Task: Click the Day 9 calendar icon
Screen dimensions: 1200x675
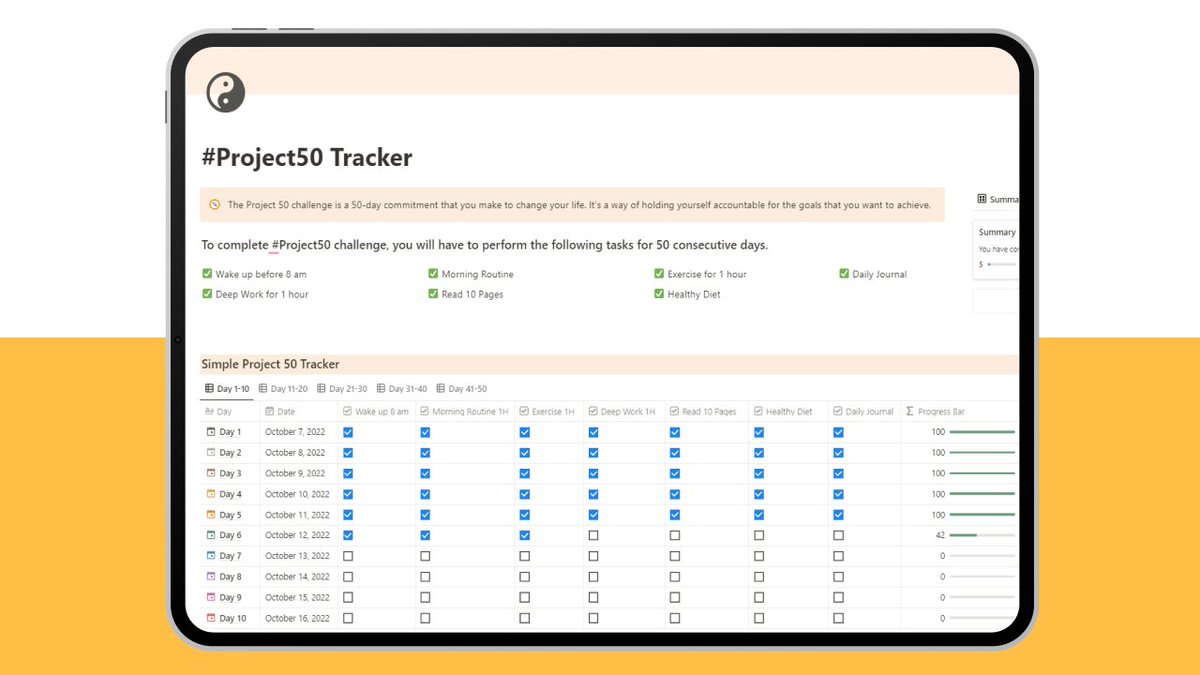Action: pyautogui.click(x=211, y=597)
